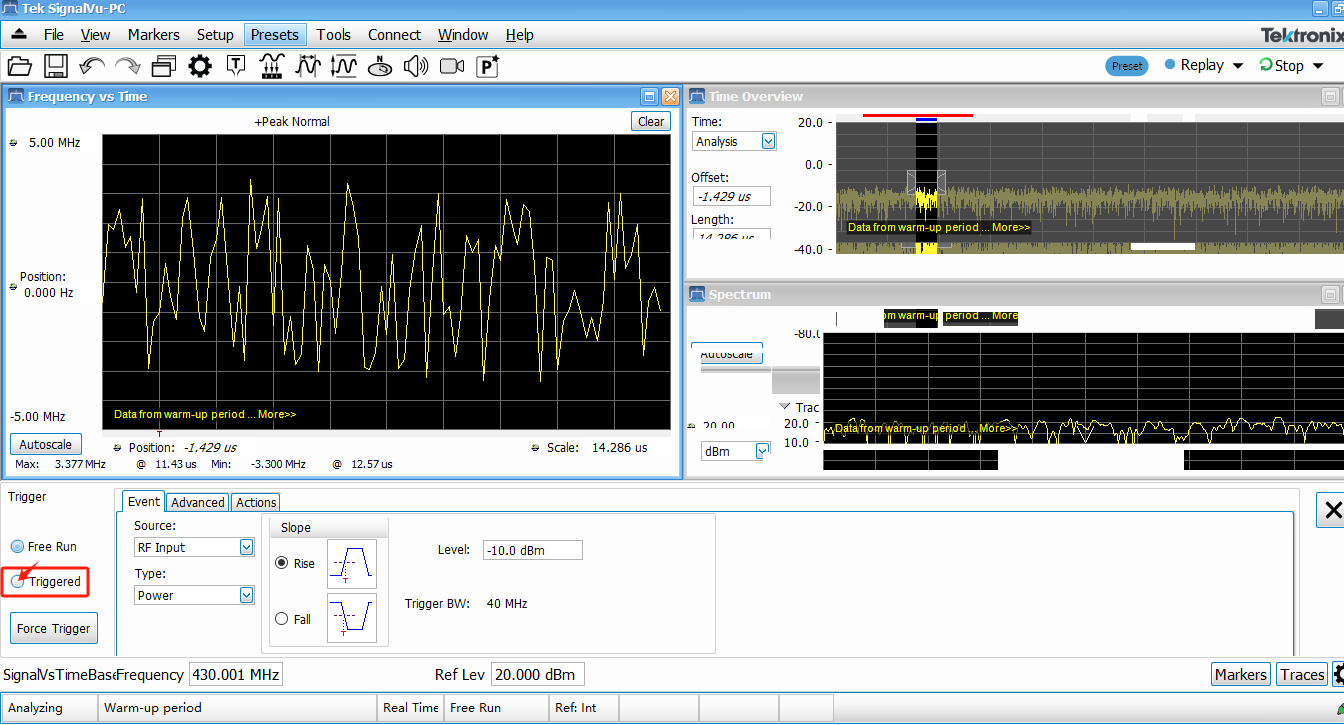Click the gear icon beside Traces button
The width and height of the screenshot is (1344, 725).
click(x=1339, y=674)
